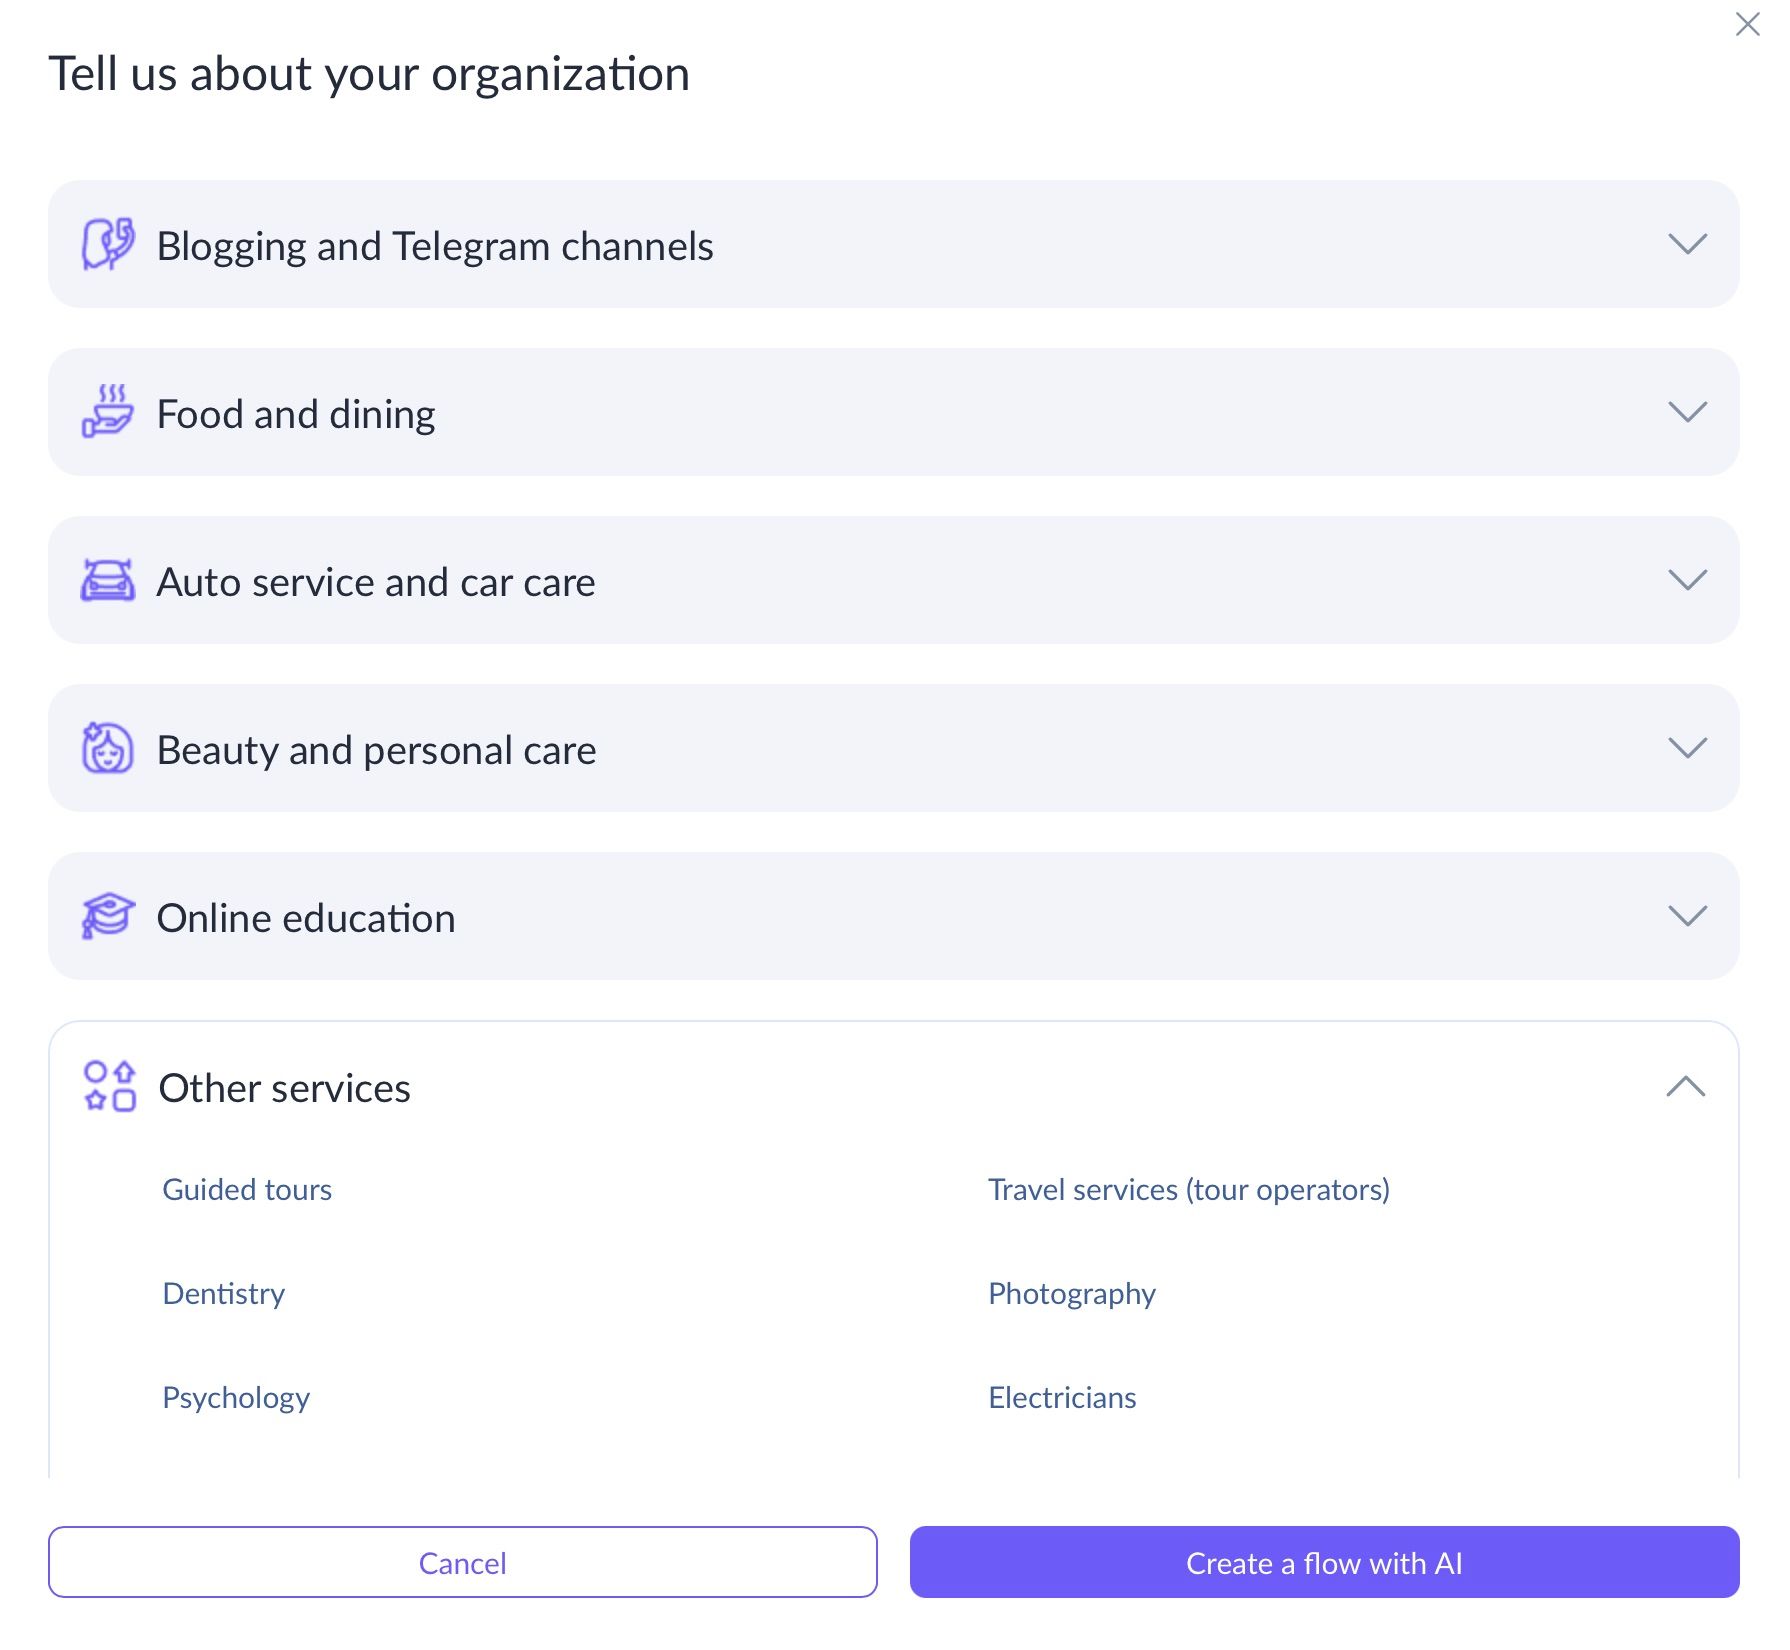This screenshot has height=1650, width=1790.
Task: Click the Beauty and personal care face icon
Action: [x=108, y=748]
